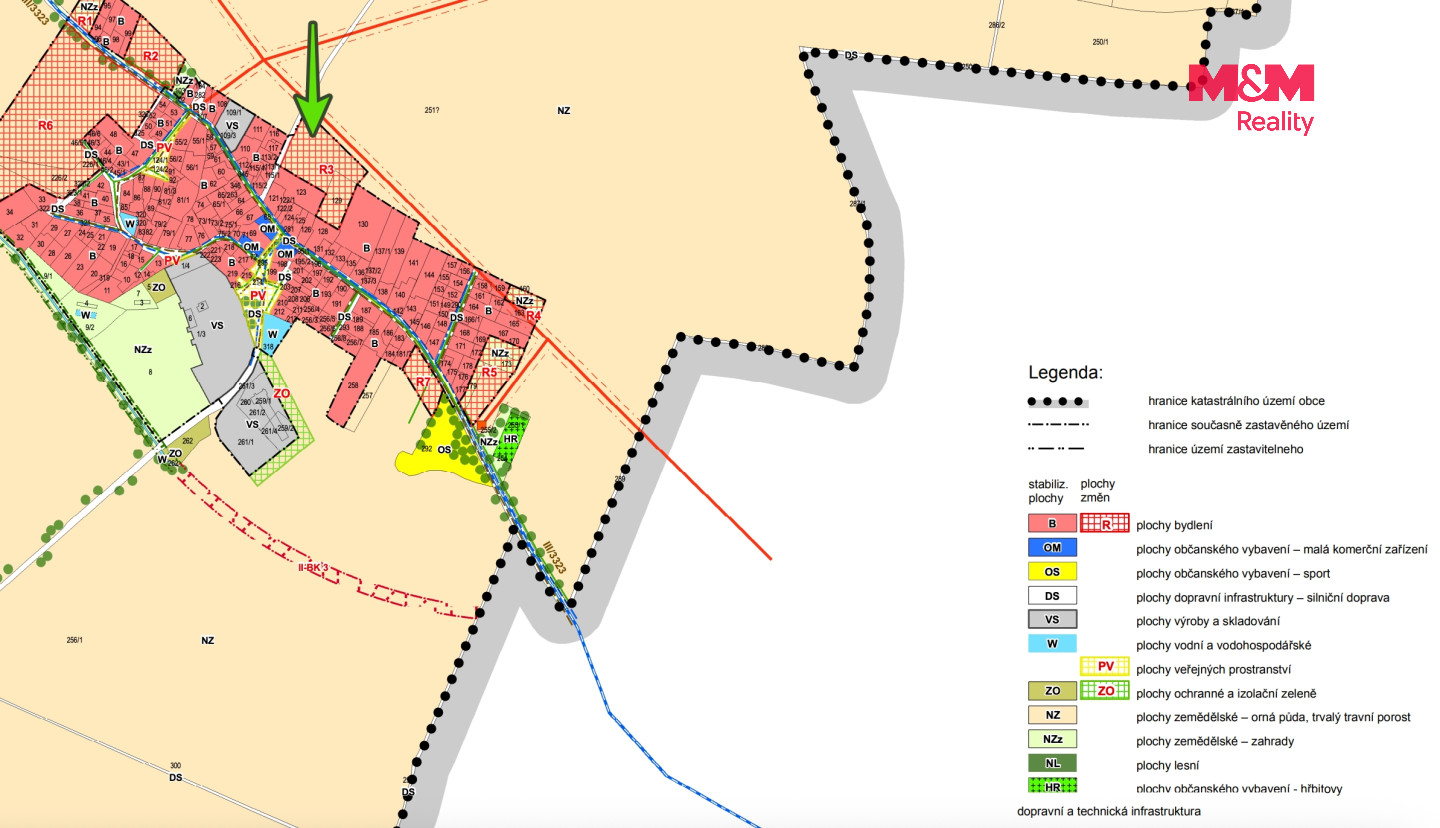The width and height of the screenshot is (1440, 828).
Task: Select the '250/1' parcel label
Action: [1101, 42]
